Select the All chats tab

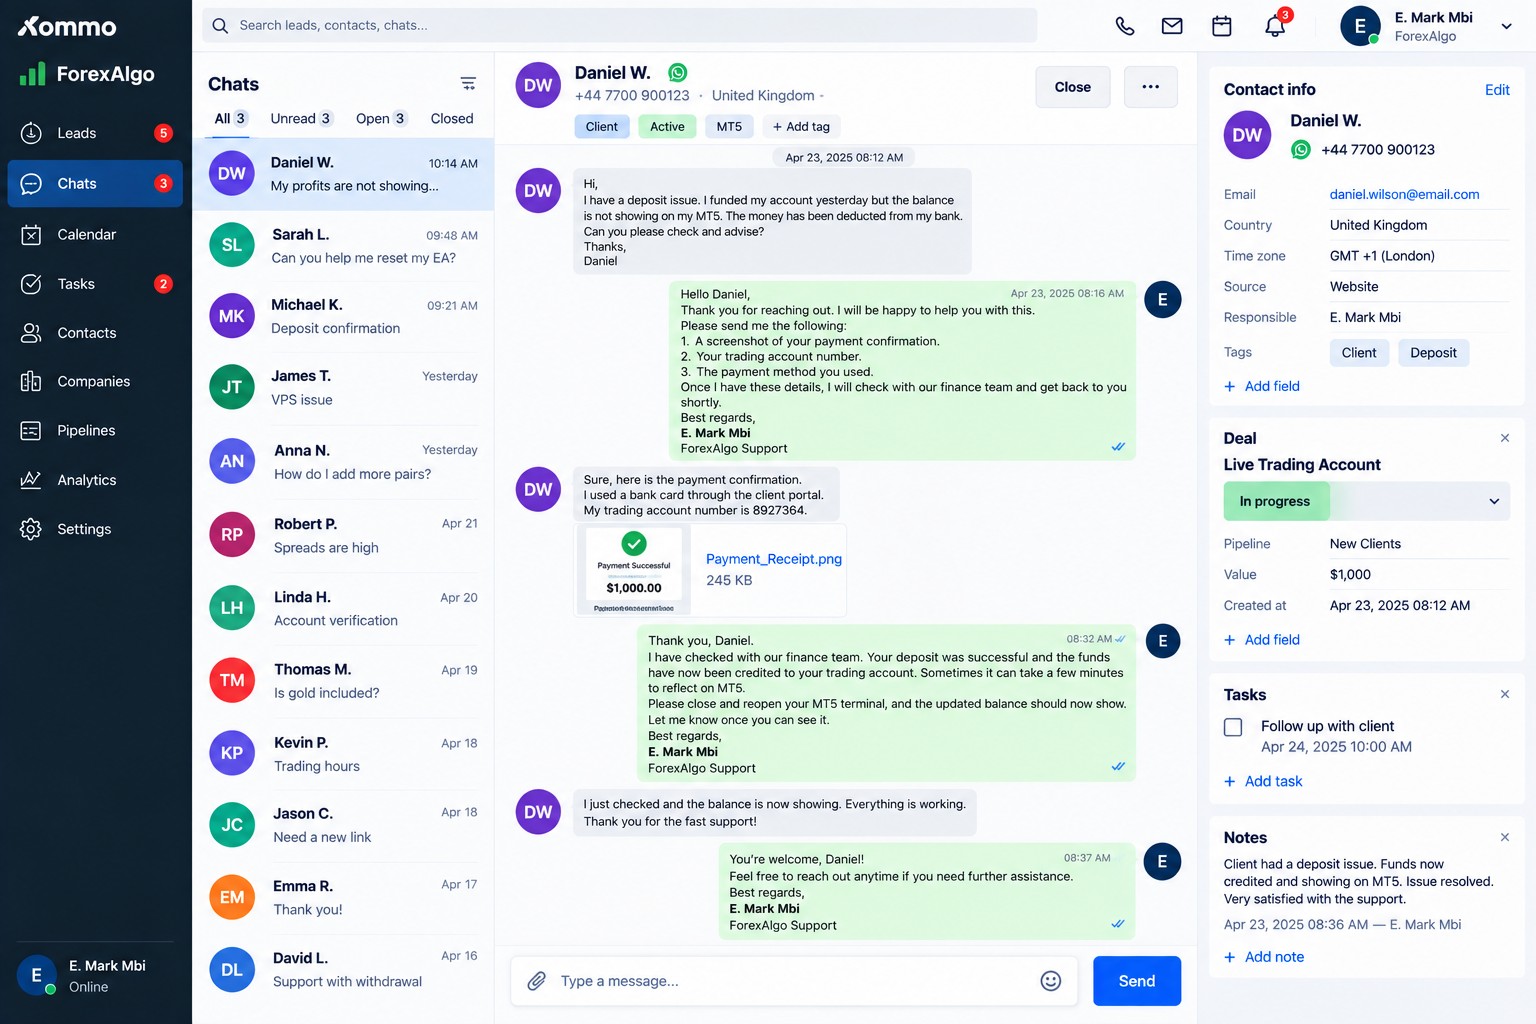[x=230, y=118]
